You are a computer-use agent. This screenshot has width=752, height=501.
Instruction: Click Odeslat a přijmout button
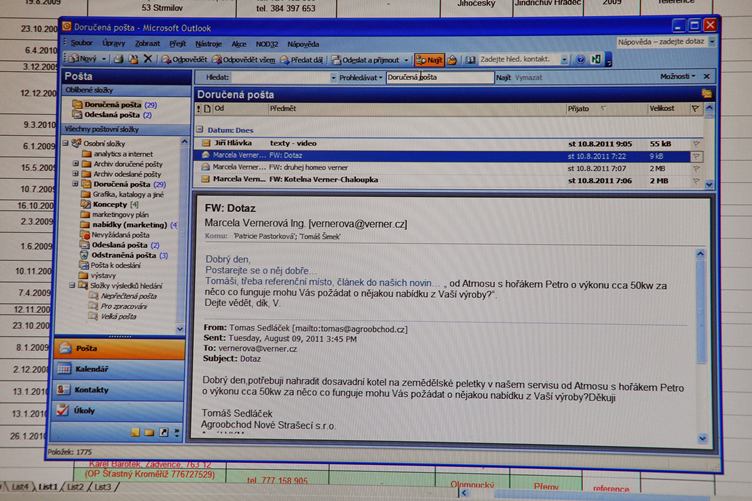365,60
